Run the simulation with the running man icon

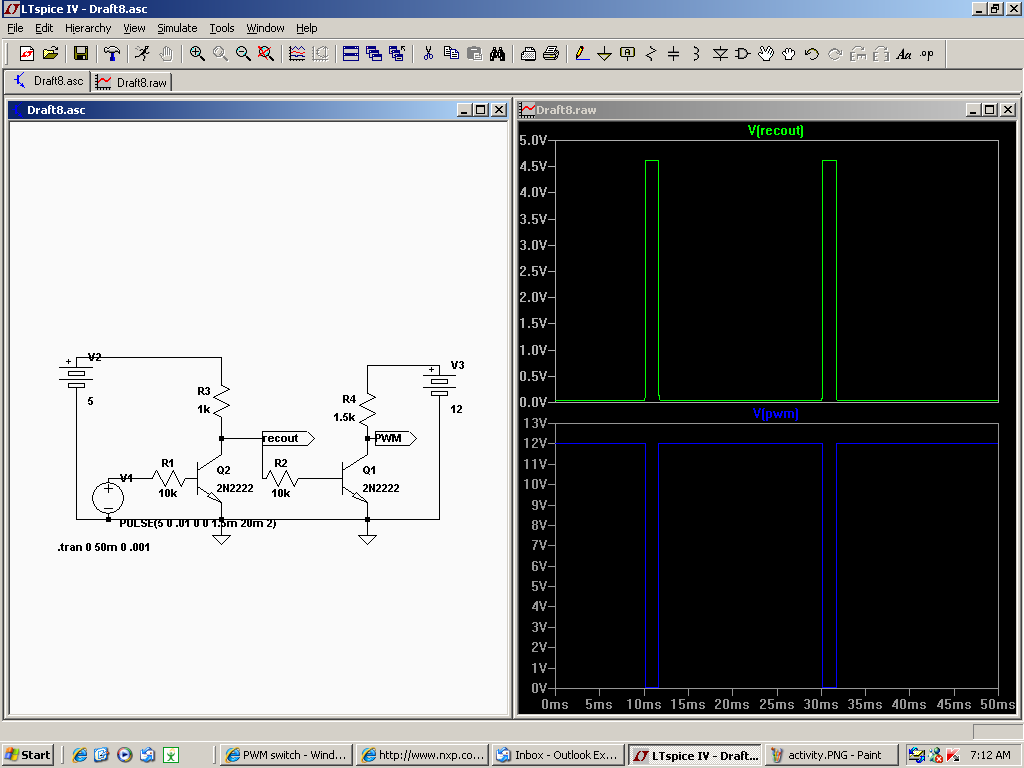142,54
